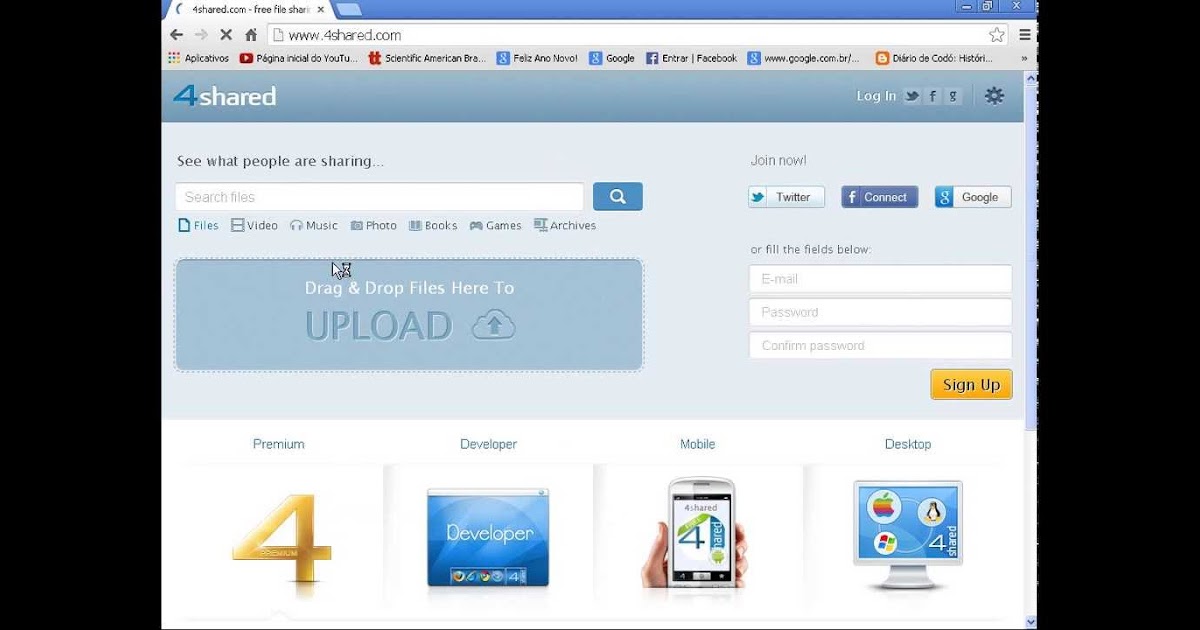Open www.google.com.br bookmark
This screenshot has width=1200, height=630.
[x=804, y=58]
